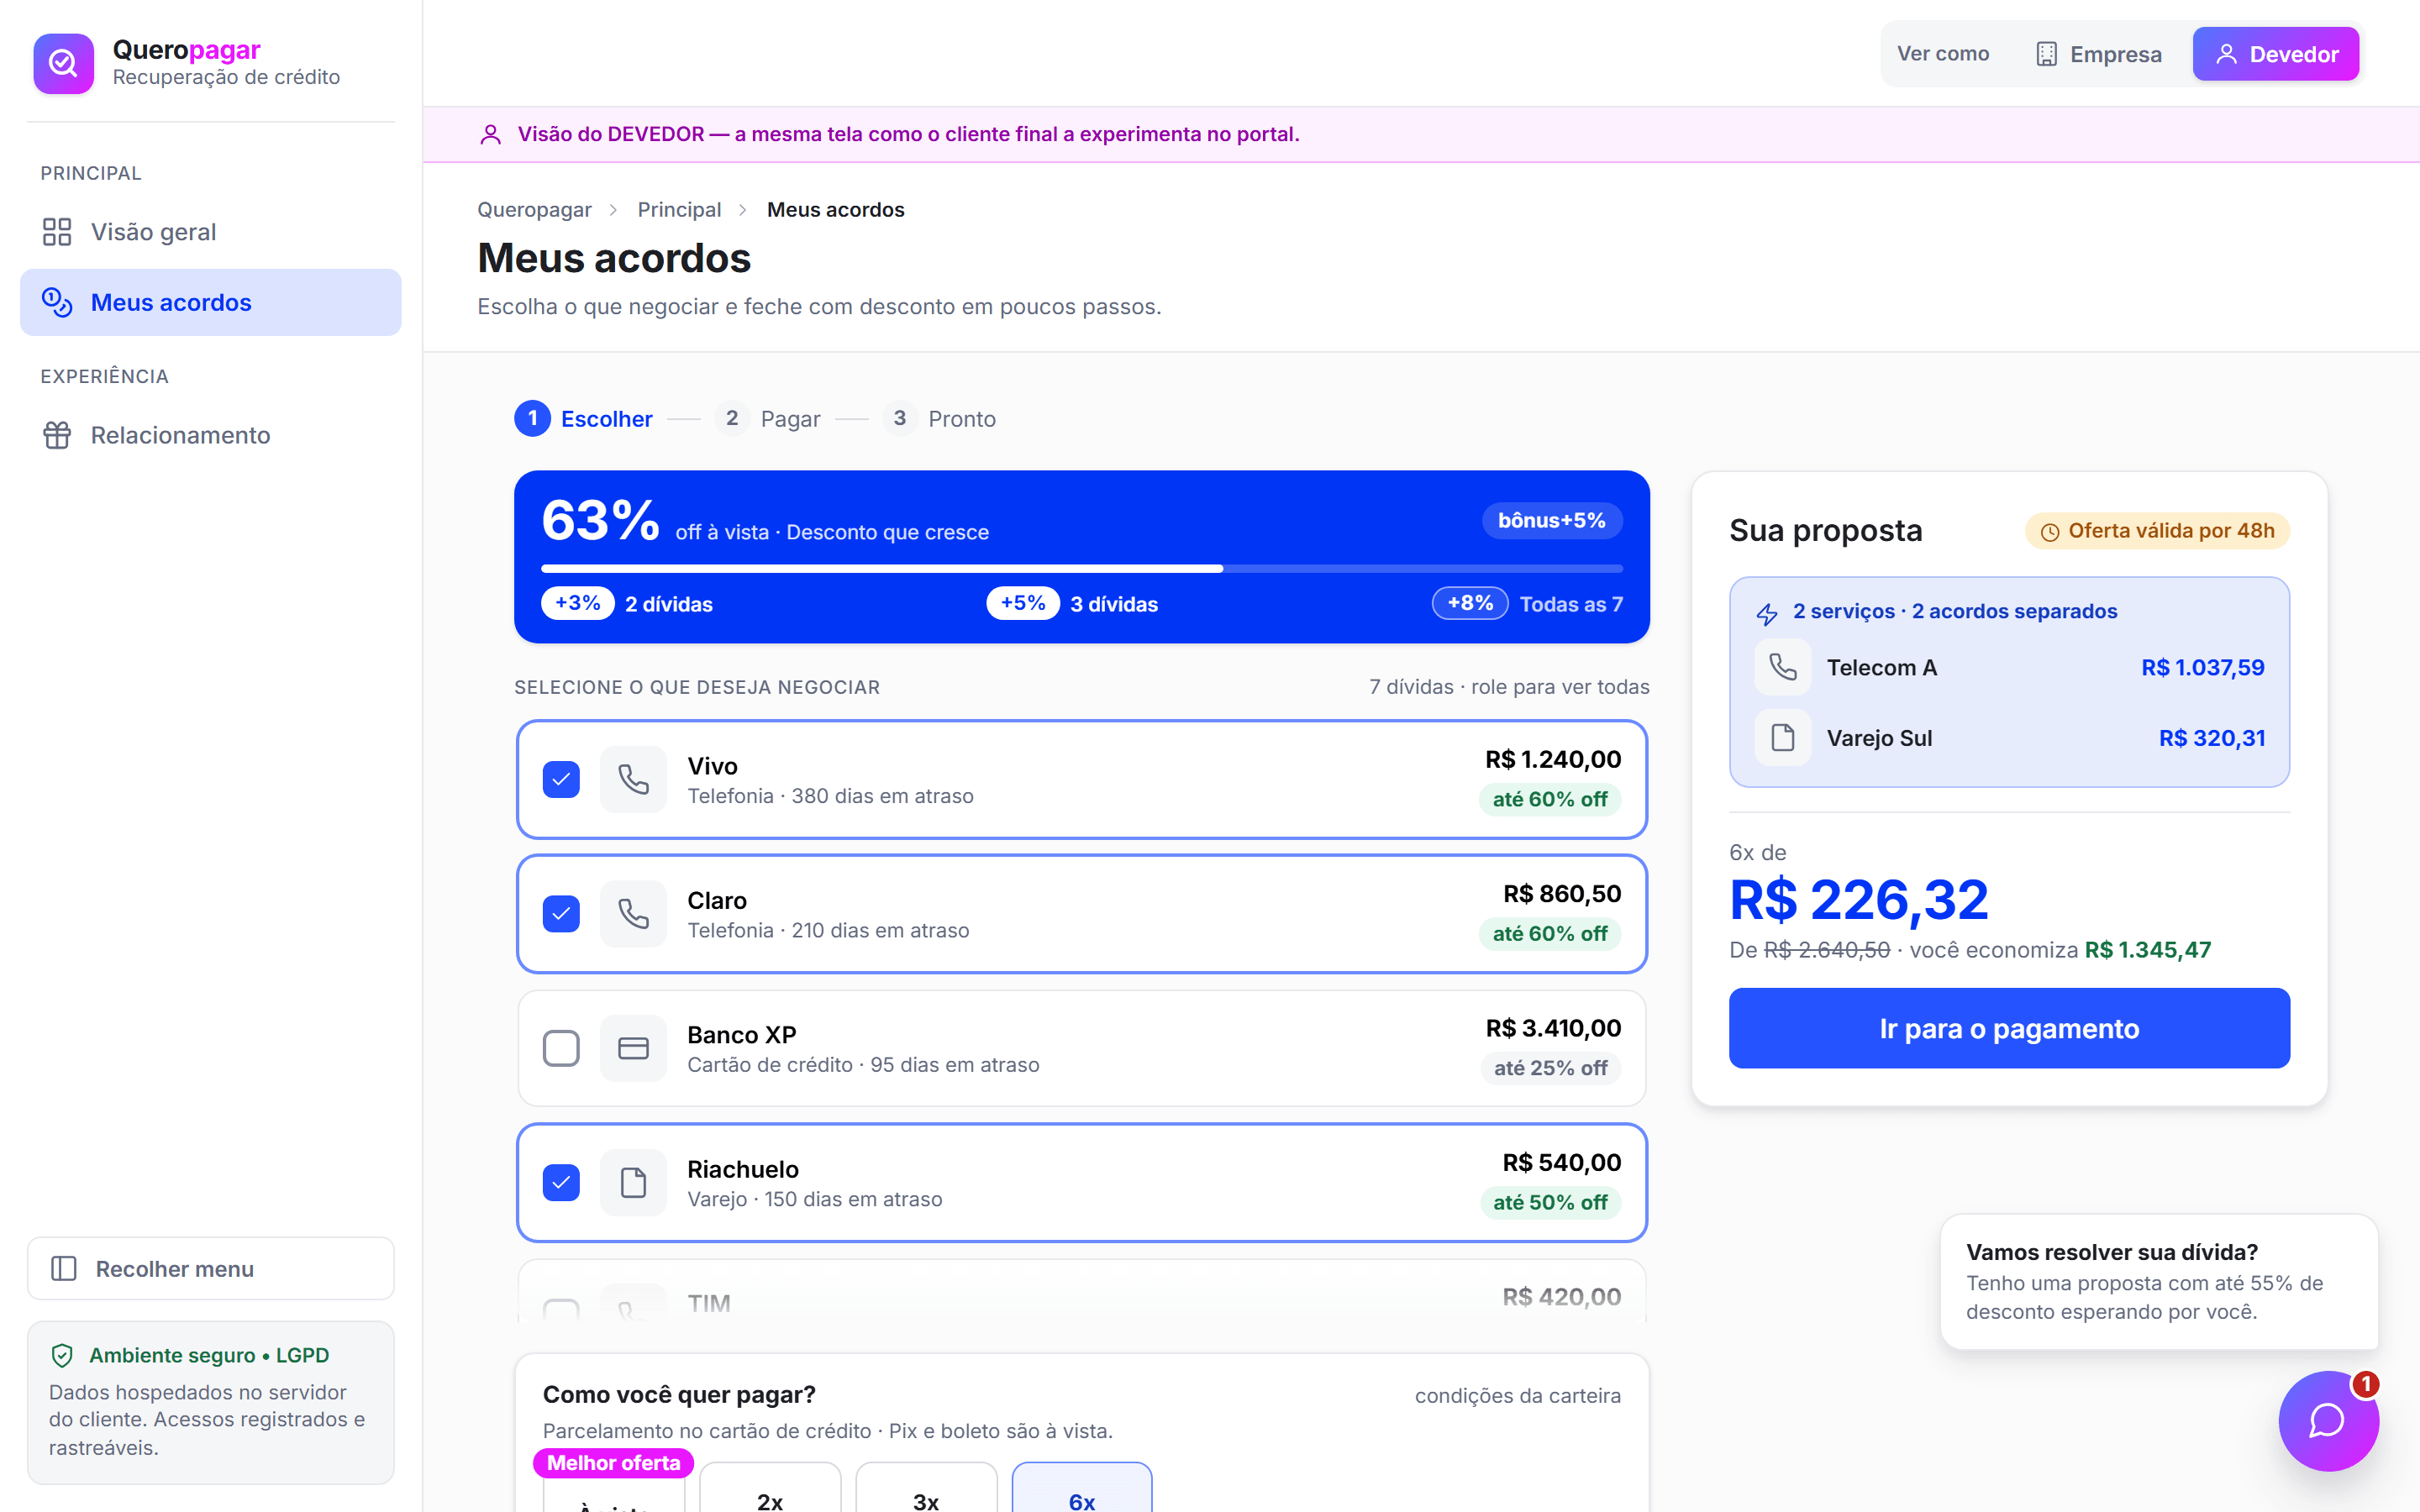Click the +5% 3 dívidas milestone
The width and height of the screenshot is (2420, 1512).
1072,603
